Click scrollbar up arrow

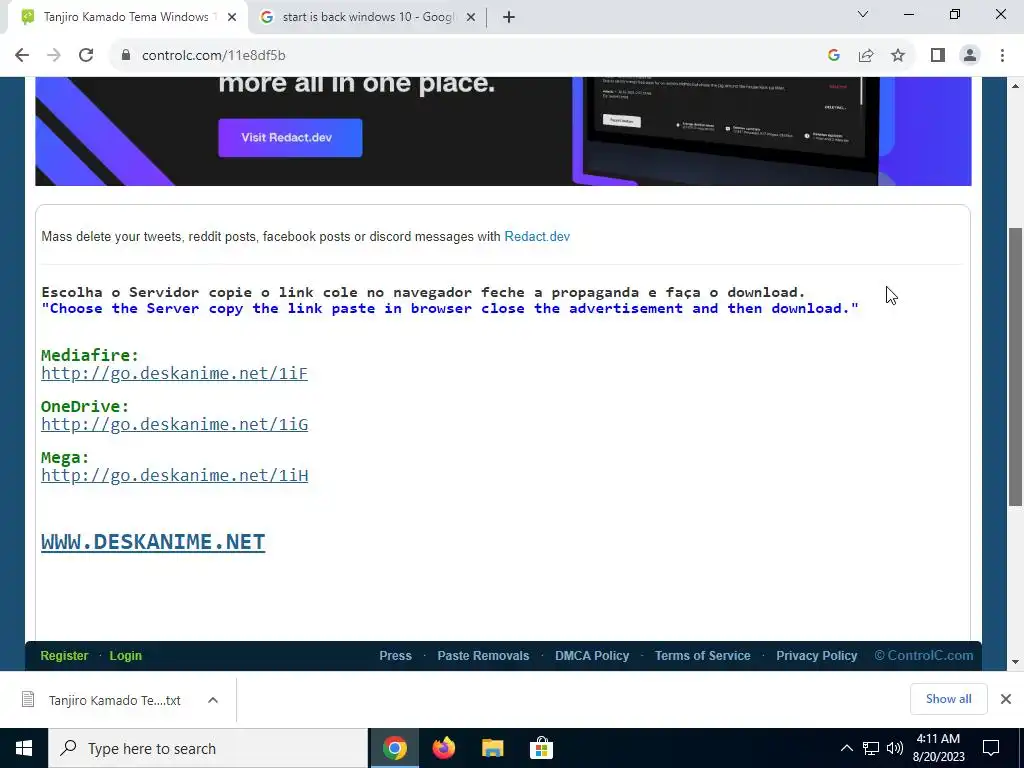tap(1015, 86)
